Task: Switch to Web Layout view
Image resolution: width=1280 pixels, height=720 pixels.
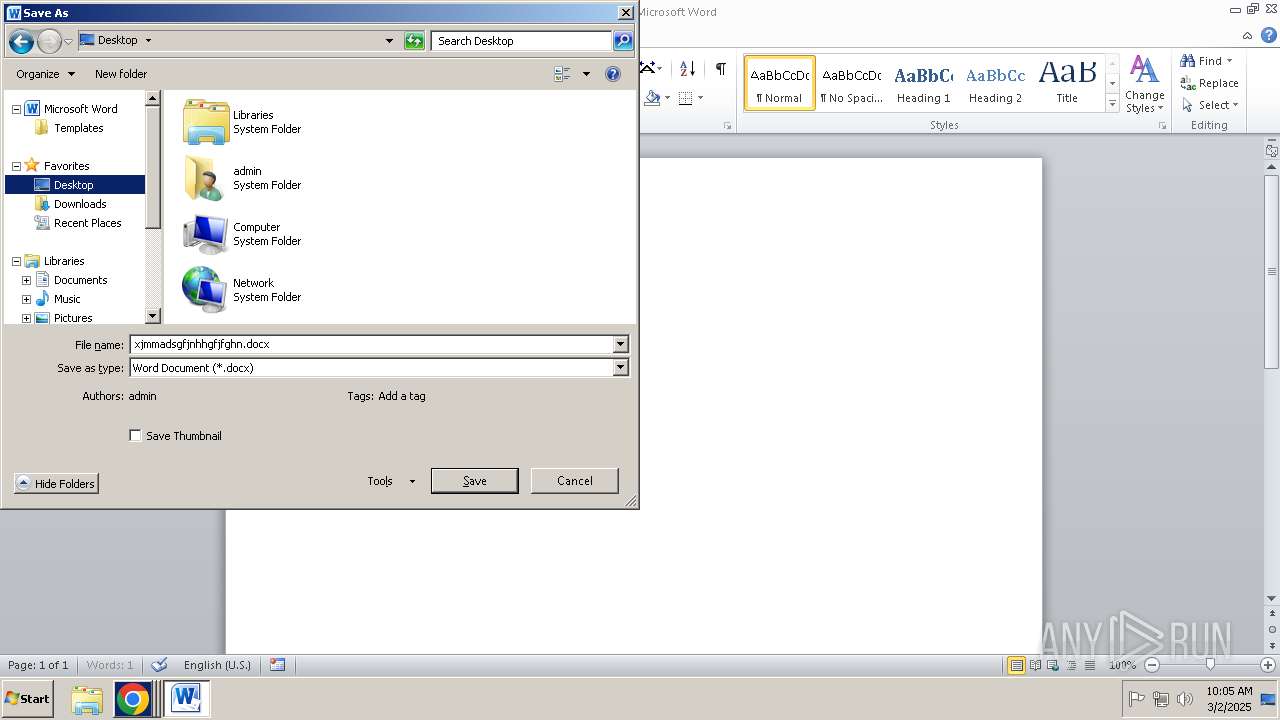Action: click(x=1054, y=665)
